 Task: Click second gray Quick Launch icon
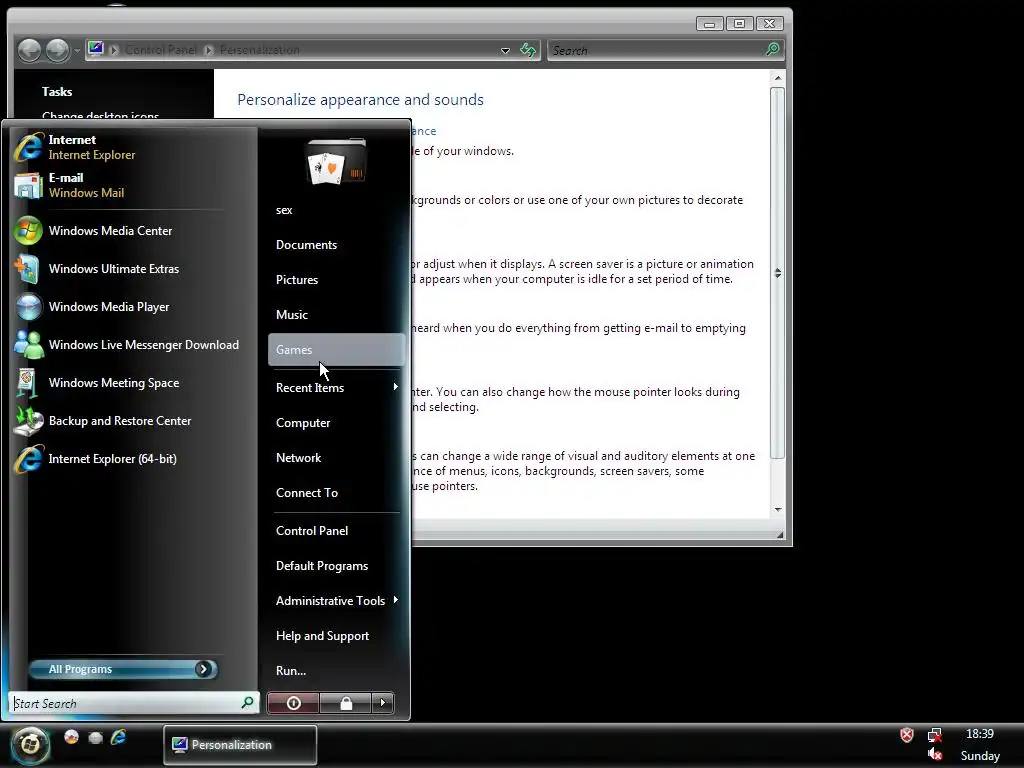[x=95, y=737]
